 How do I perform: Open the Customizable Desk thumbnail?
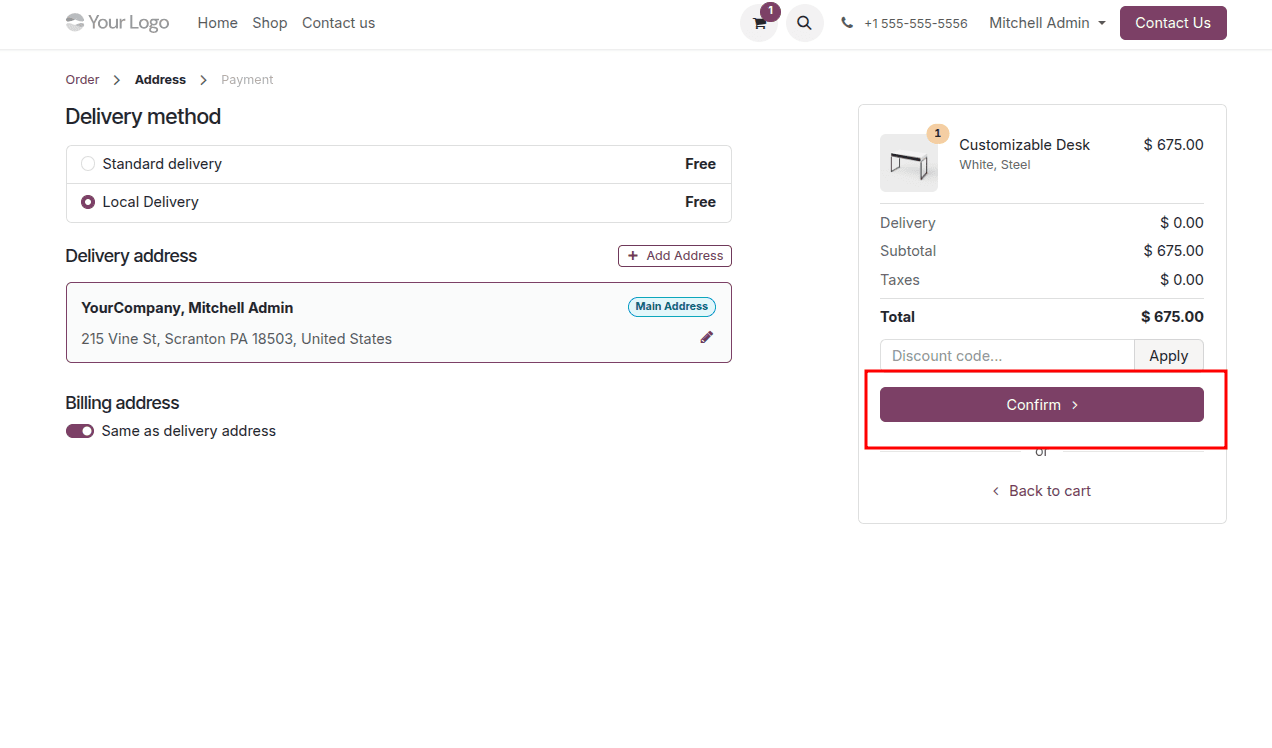[x=909, y=163]
